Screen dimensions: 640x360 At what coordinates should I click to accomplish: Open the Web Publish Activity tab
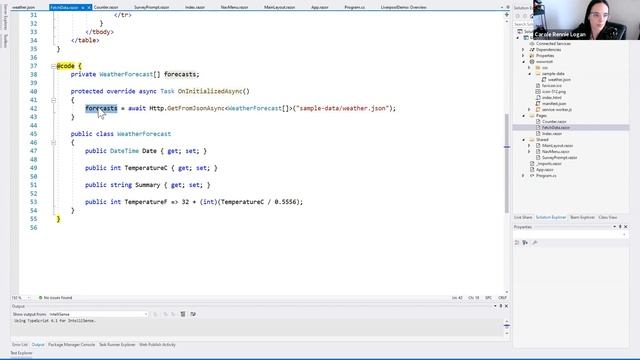pyautogui.click(x=157, y=345)
